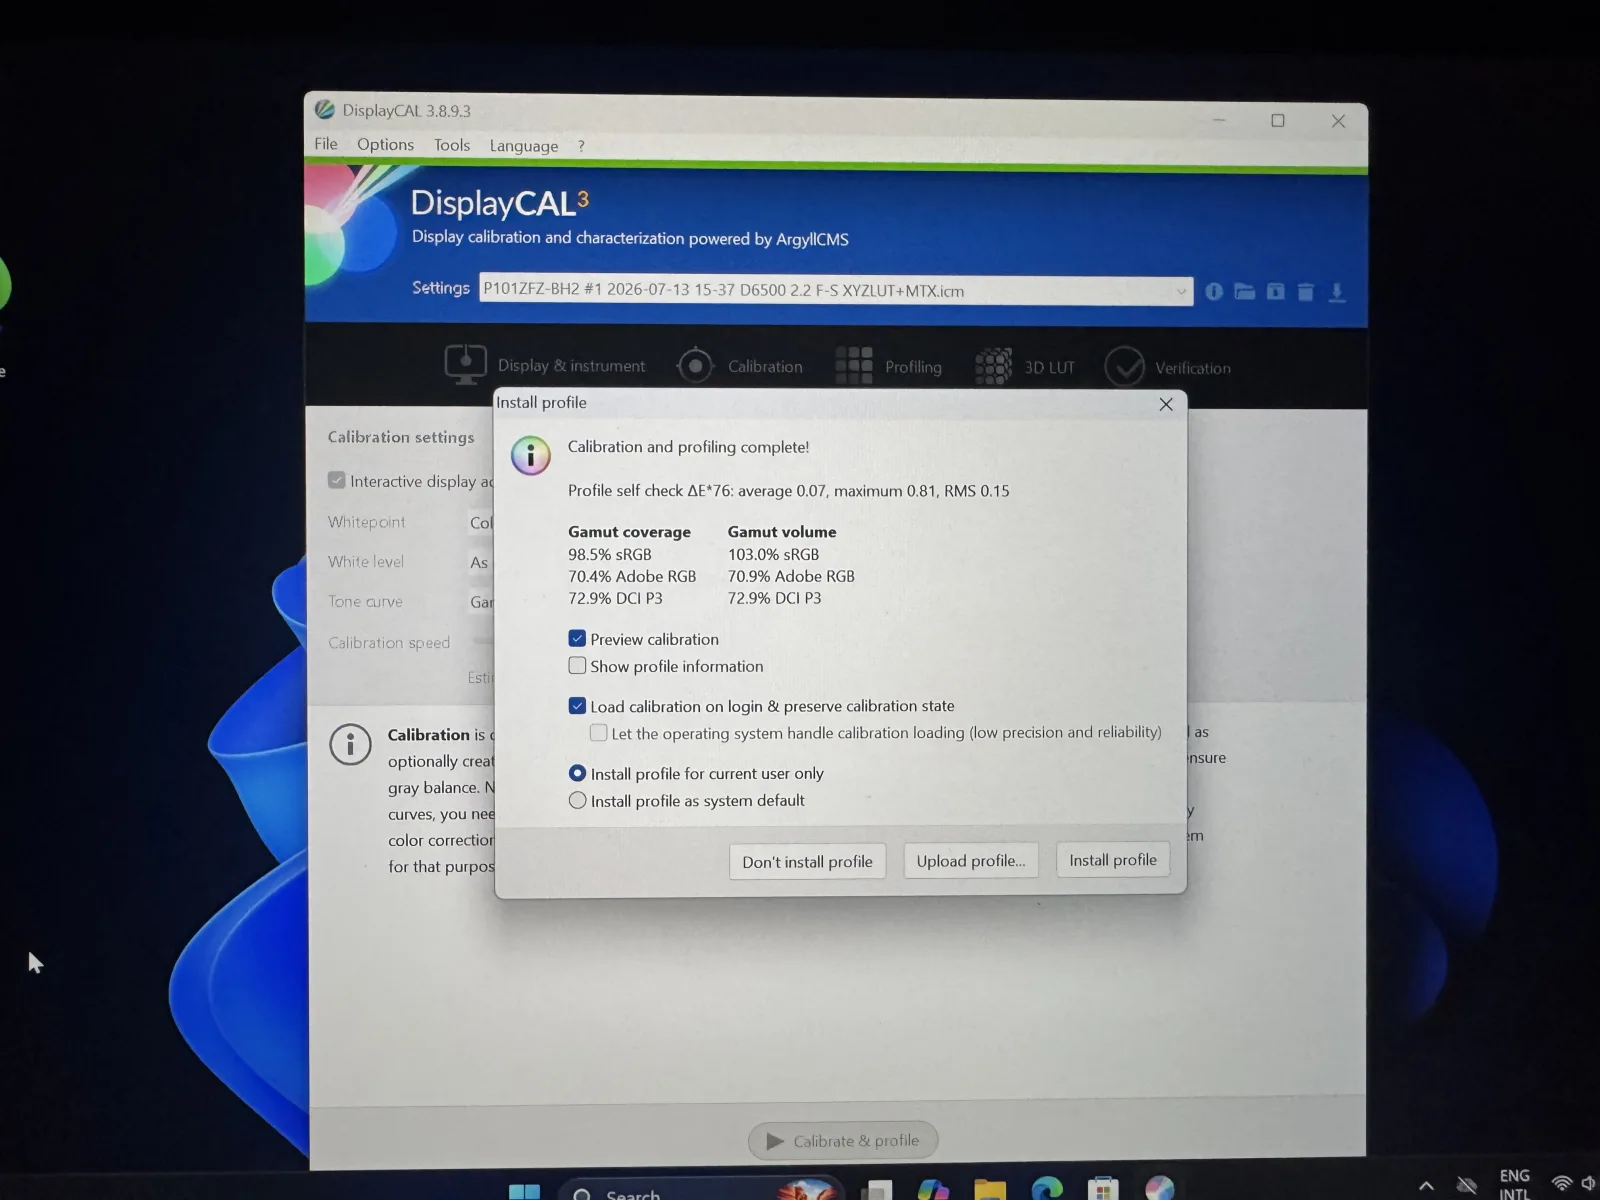Switch to the 3D LUT tab
The image size is (1600, 1200).
click(x=1025, y=367)
